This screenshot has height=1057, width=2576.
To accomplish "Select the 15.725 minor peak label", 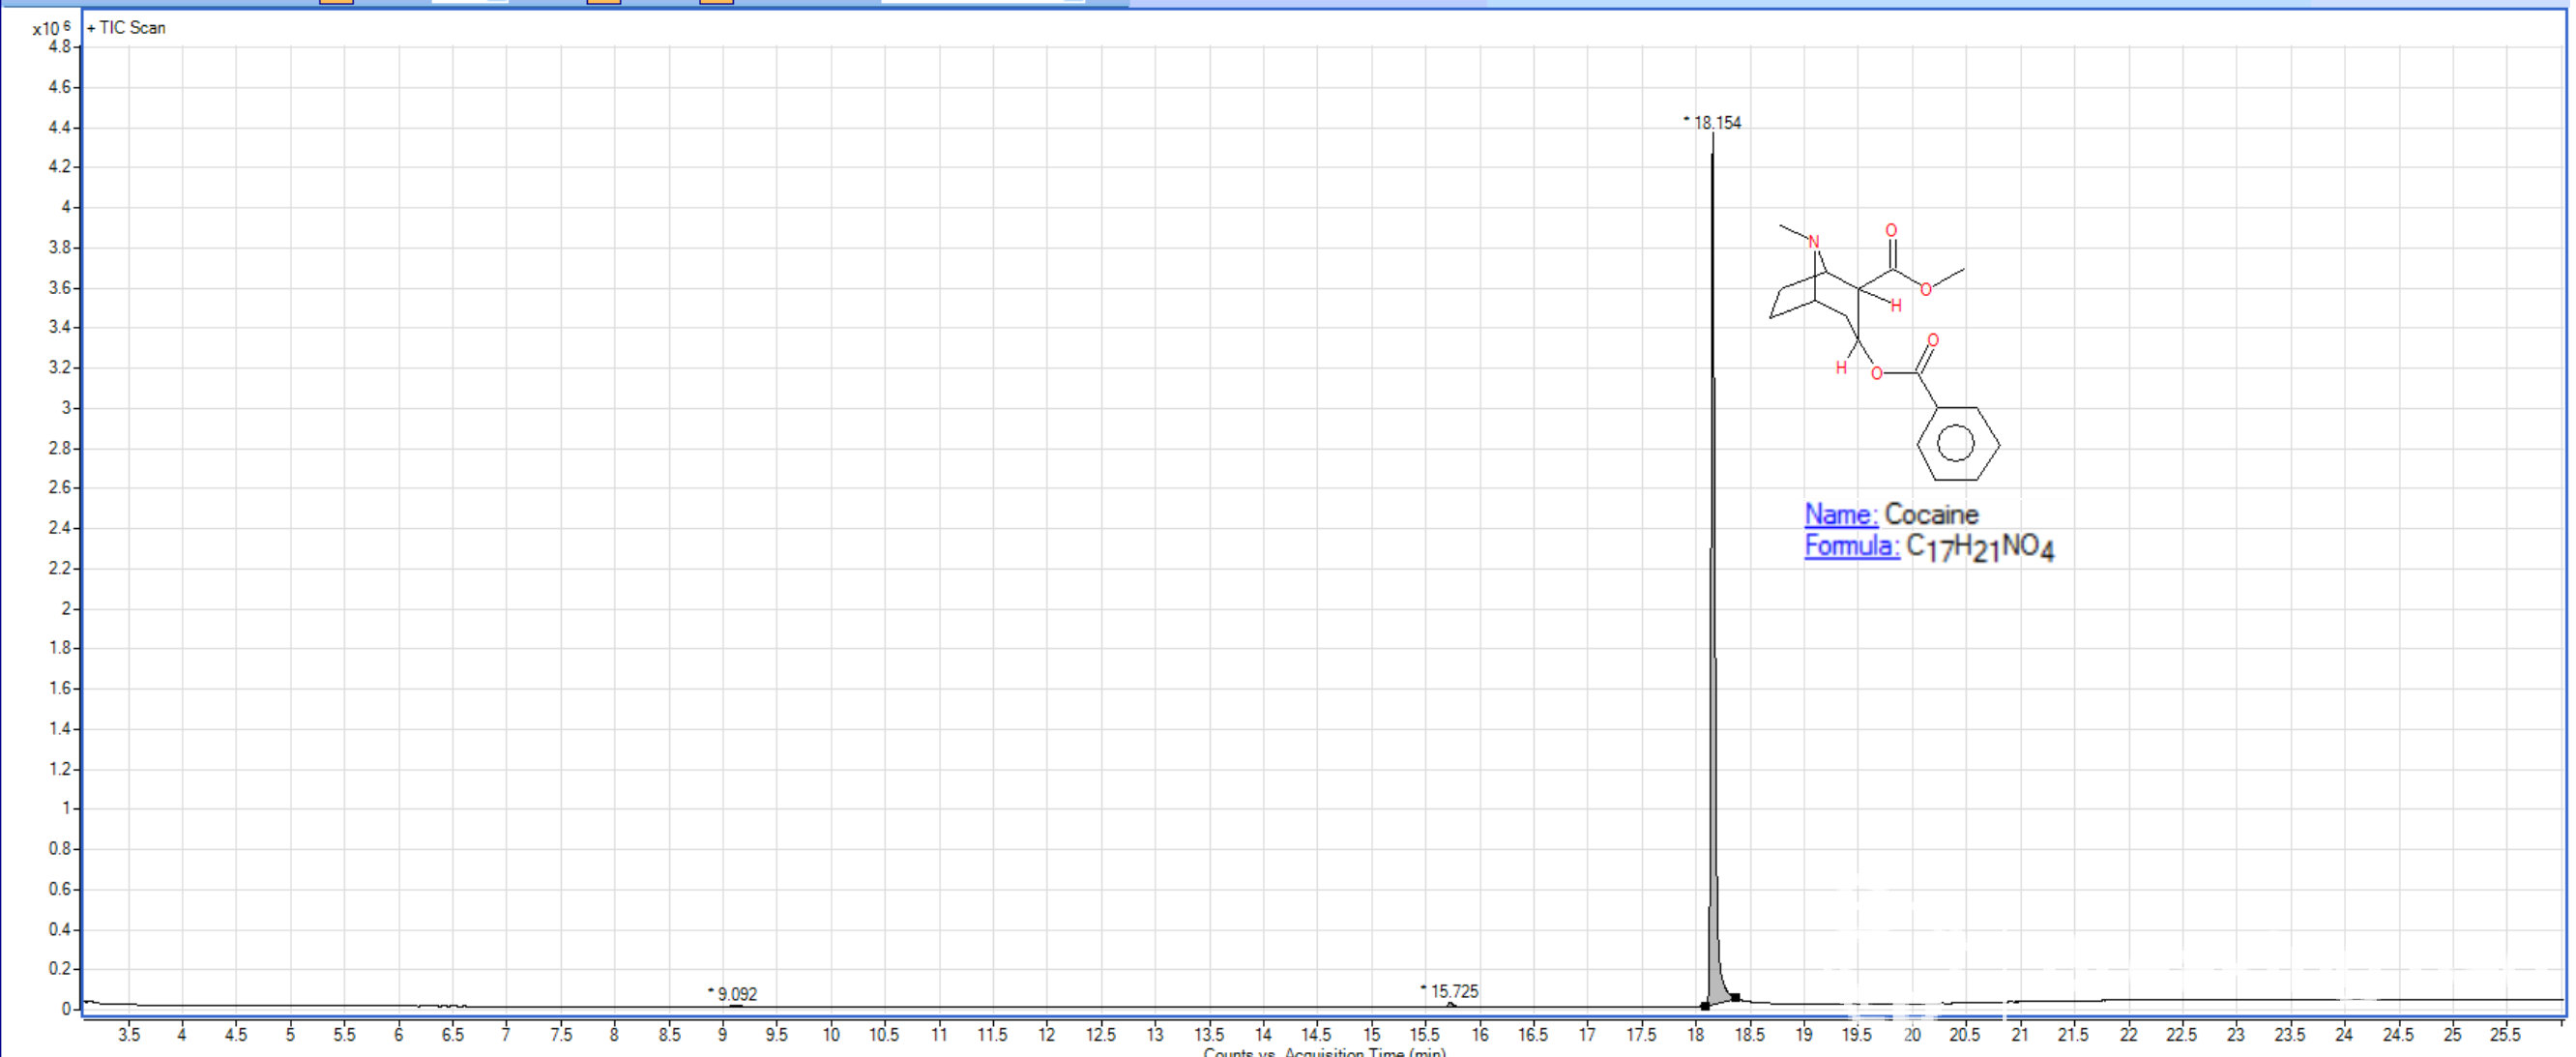I will click(1453, 991).
